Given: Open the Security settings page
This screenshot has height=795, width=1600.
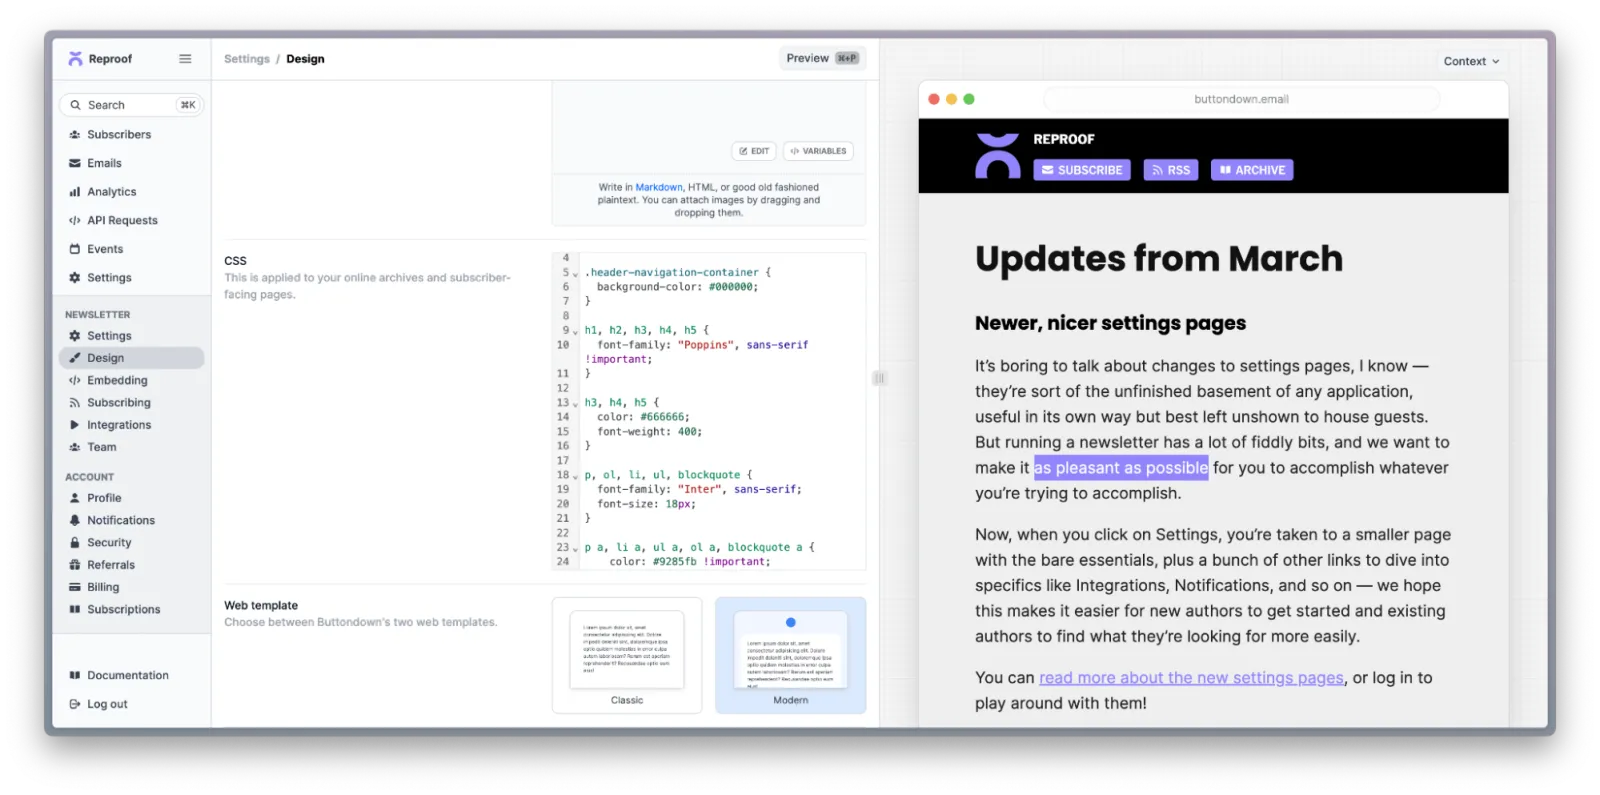Looking at the screenshot, I should 109,543.
